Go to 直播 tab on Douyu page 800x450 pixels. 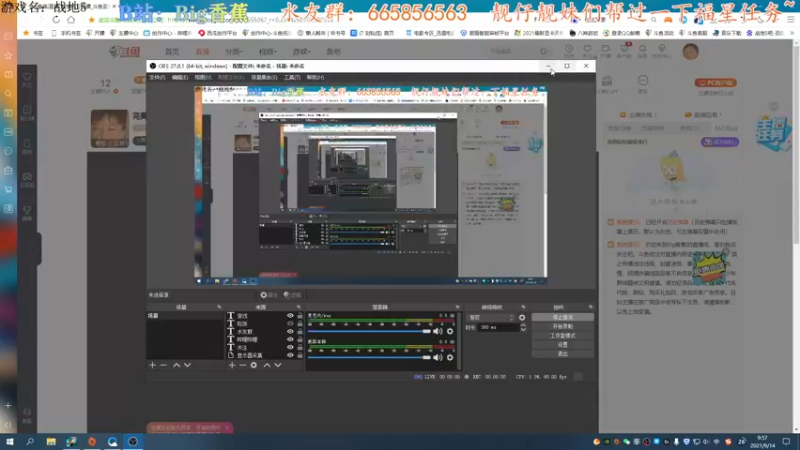(202, 52)
